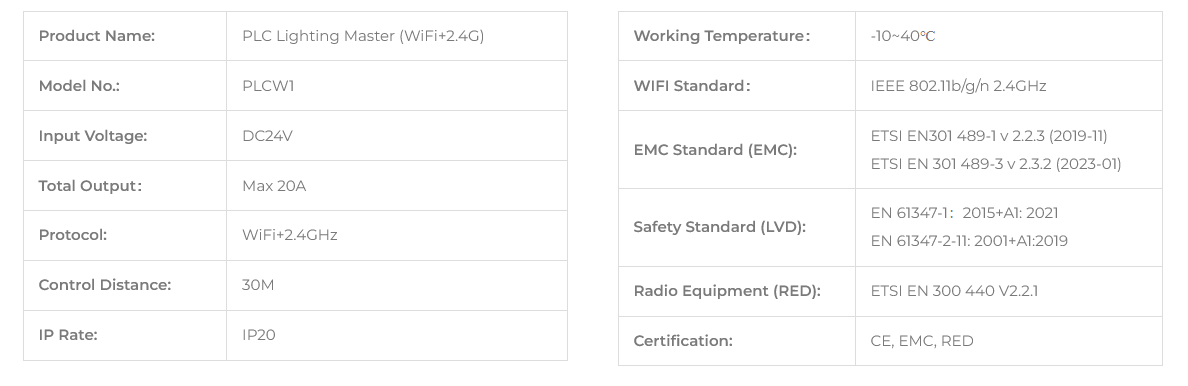Viewport: 1188px width, 386px height.
Task: Click the Working Temperature label
Action: 721,36
